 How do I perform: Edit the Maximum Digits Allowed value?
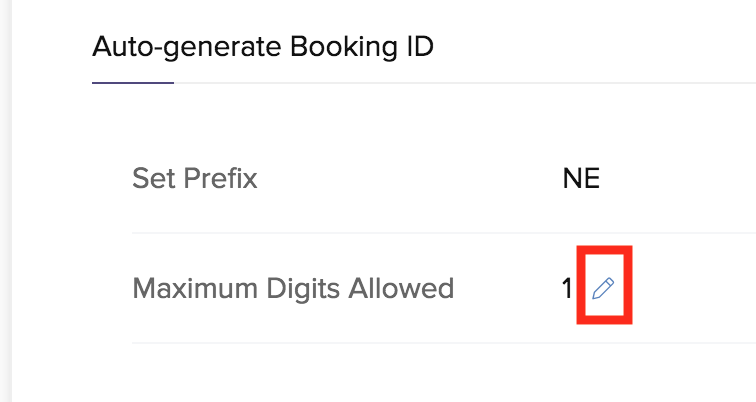coord(603,288)
